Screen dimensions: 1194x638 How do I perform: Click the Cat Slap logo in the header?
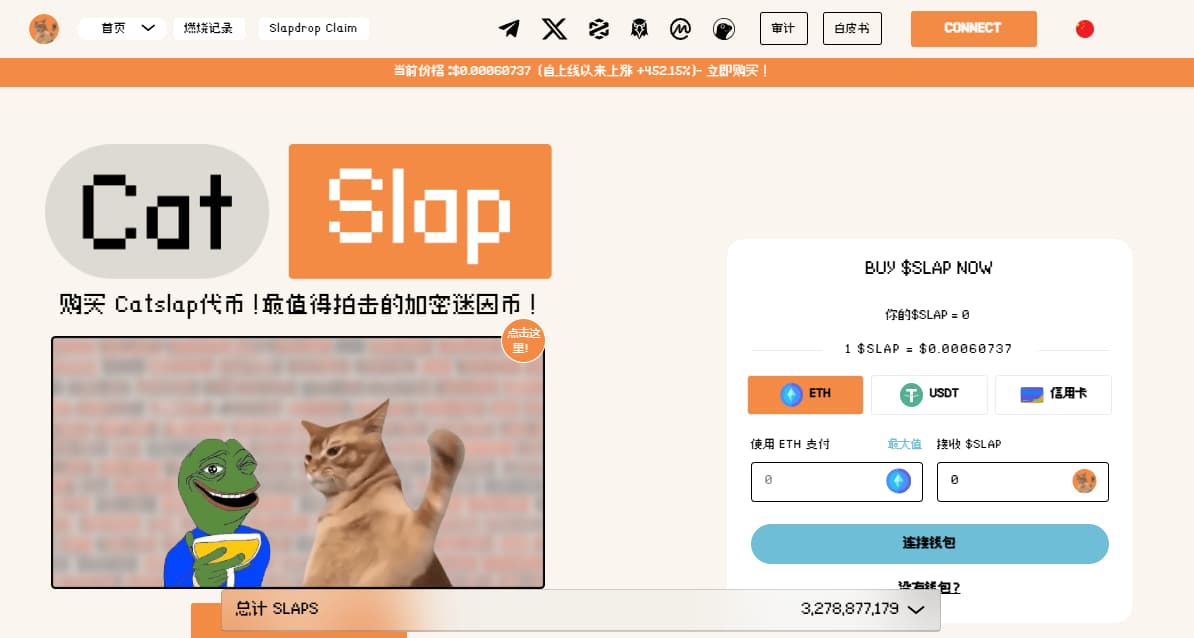point(44,29)
